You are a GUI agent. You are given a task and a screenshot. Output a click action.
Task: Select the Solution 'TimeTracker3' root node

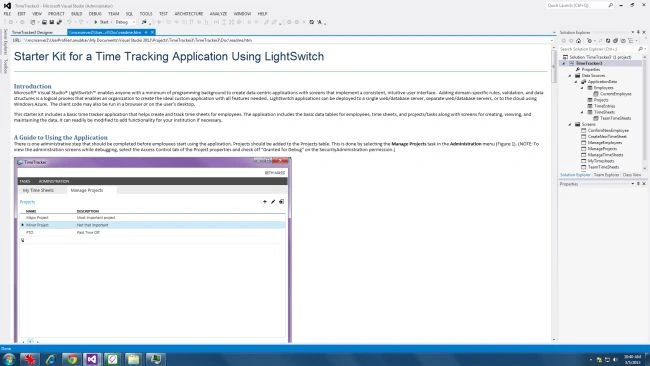coord(600,57)
